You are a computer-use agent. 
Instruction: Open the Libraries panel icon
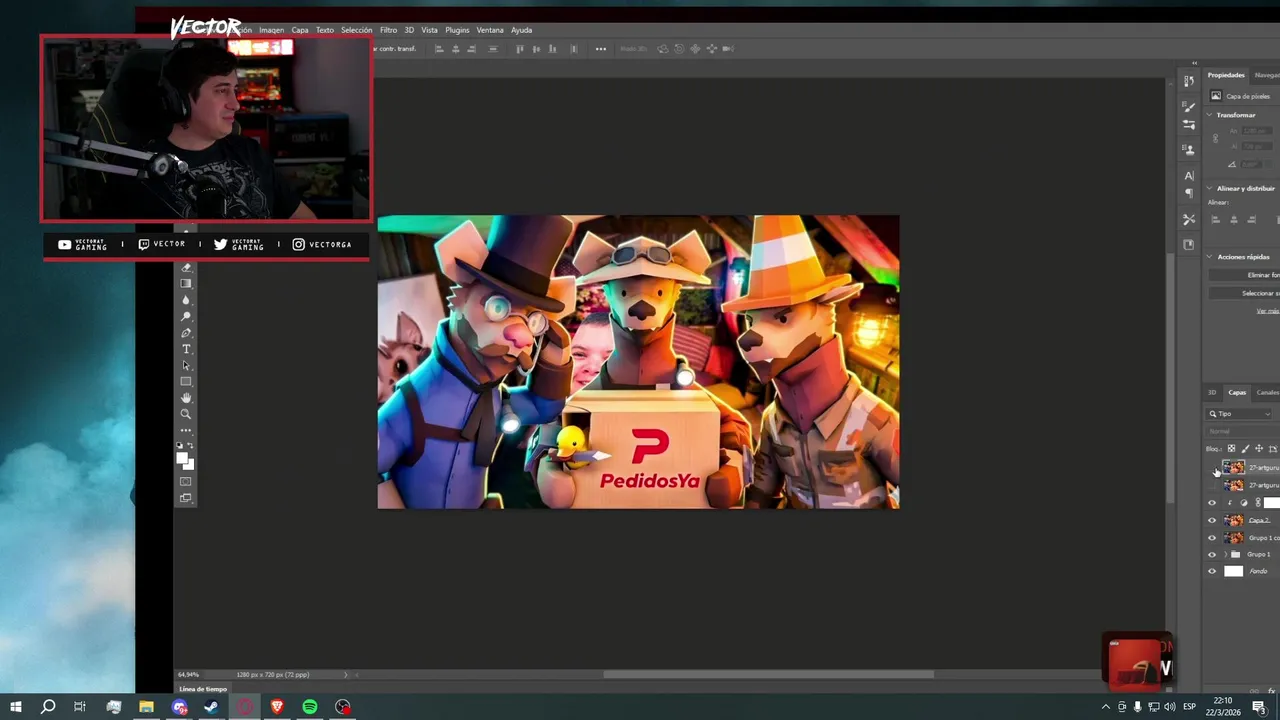coord(1189,244)
